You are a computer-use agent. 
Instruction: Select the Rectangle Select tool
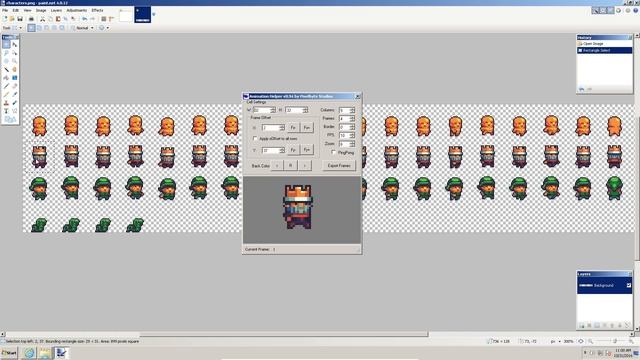[x=6, y=44]
